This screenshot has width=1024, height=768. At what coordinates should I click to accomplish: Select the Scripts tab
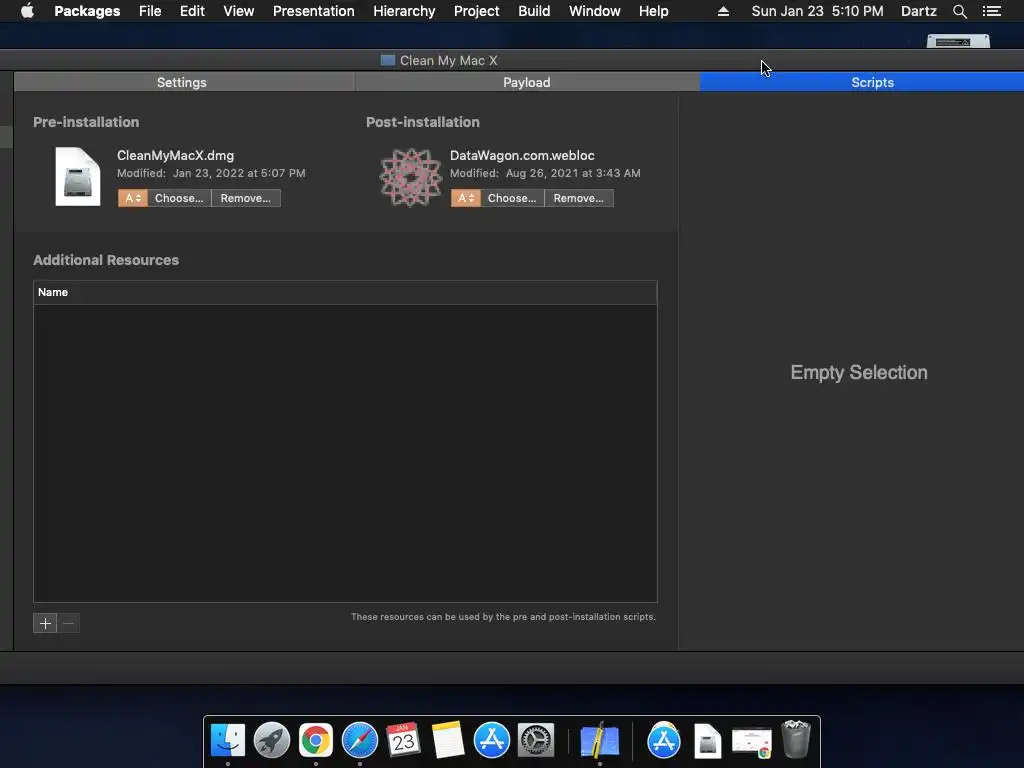[861, 82]
